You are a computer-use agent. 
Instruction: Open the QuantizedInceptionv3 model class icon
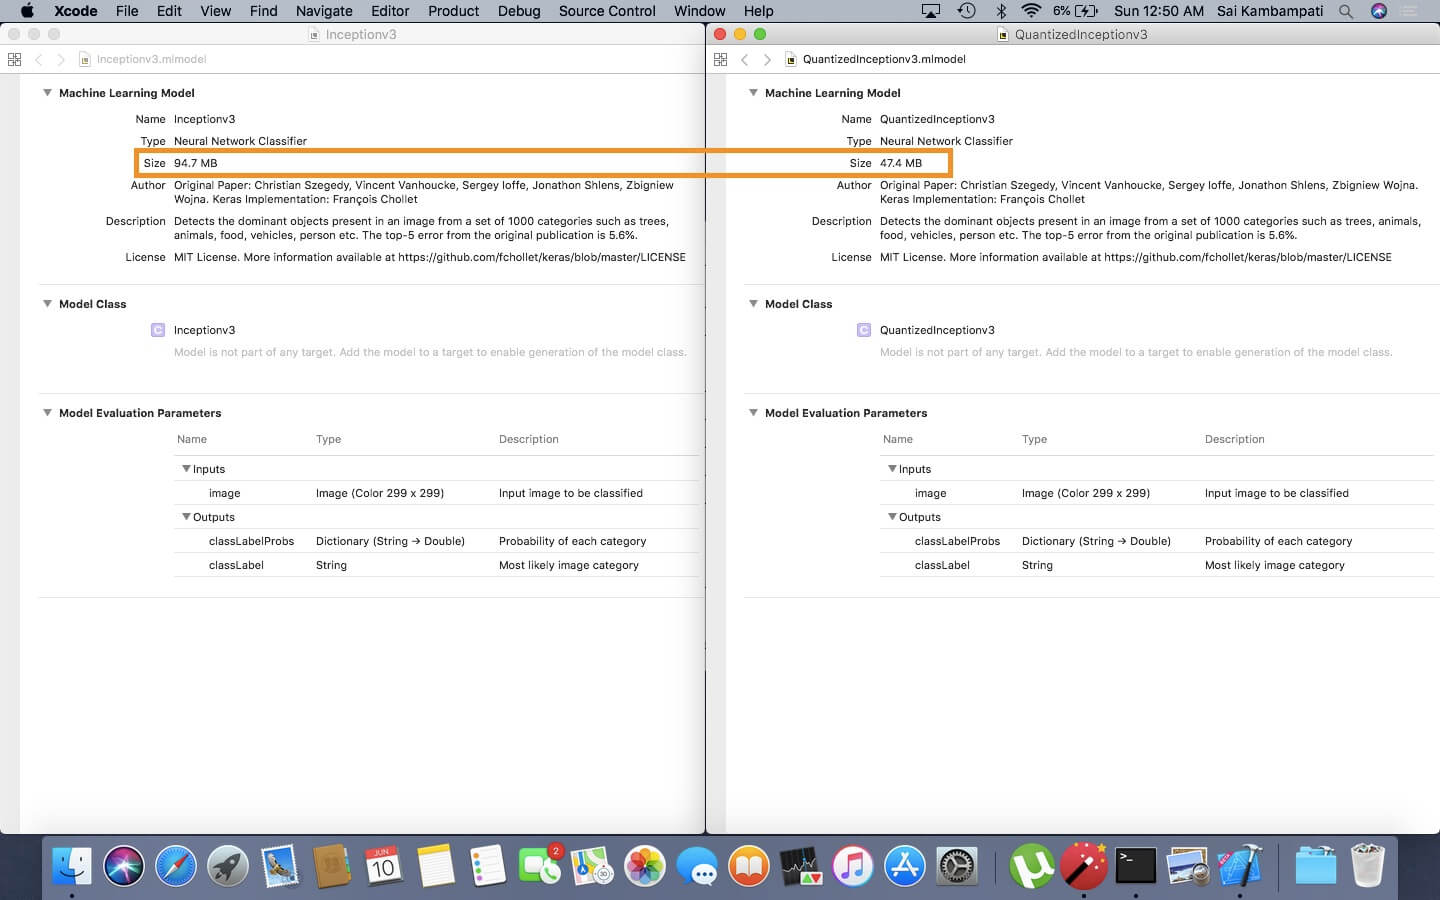864,330
